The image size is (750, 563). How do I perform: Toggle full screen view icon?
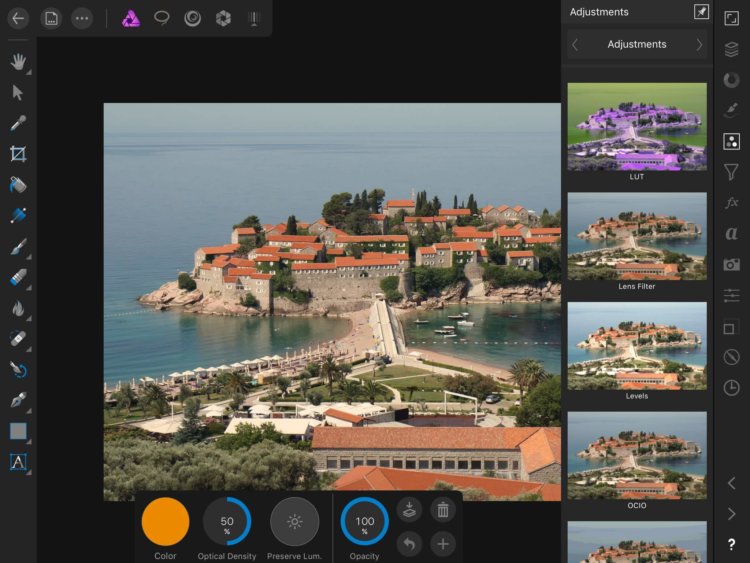pos(731,19)
